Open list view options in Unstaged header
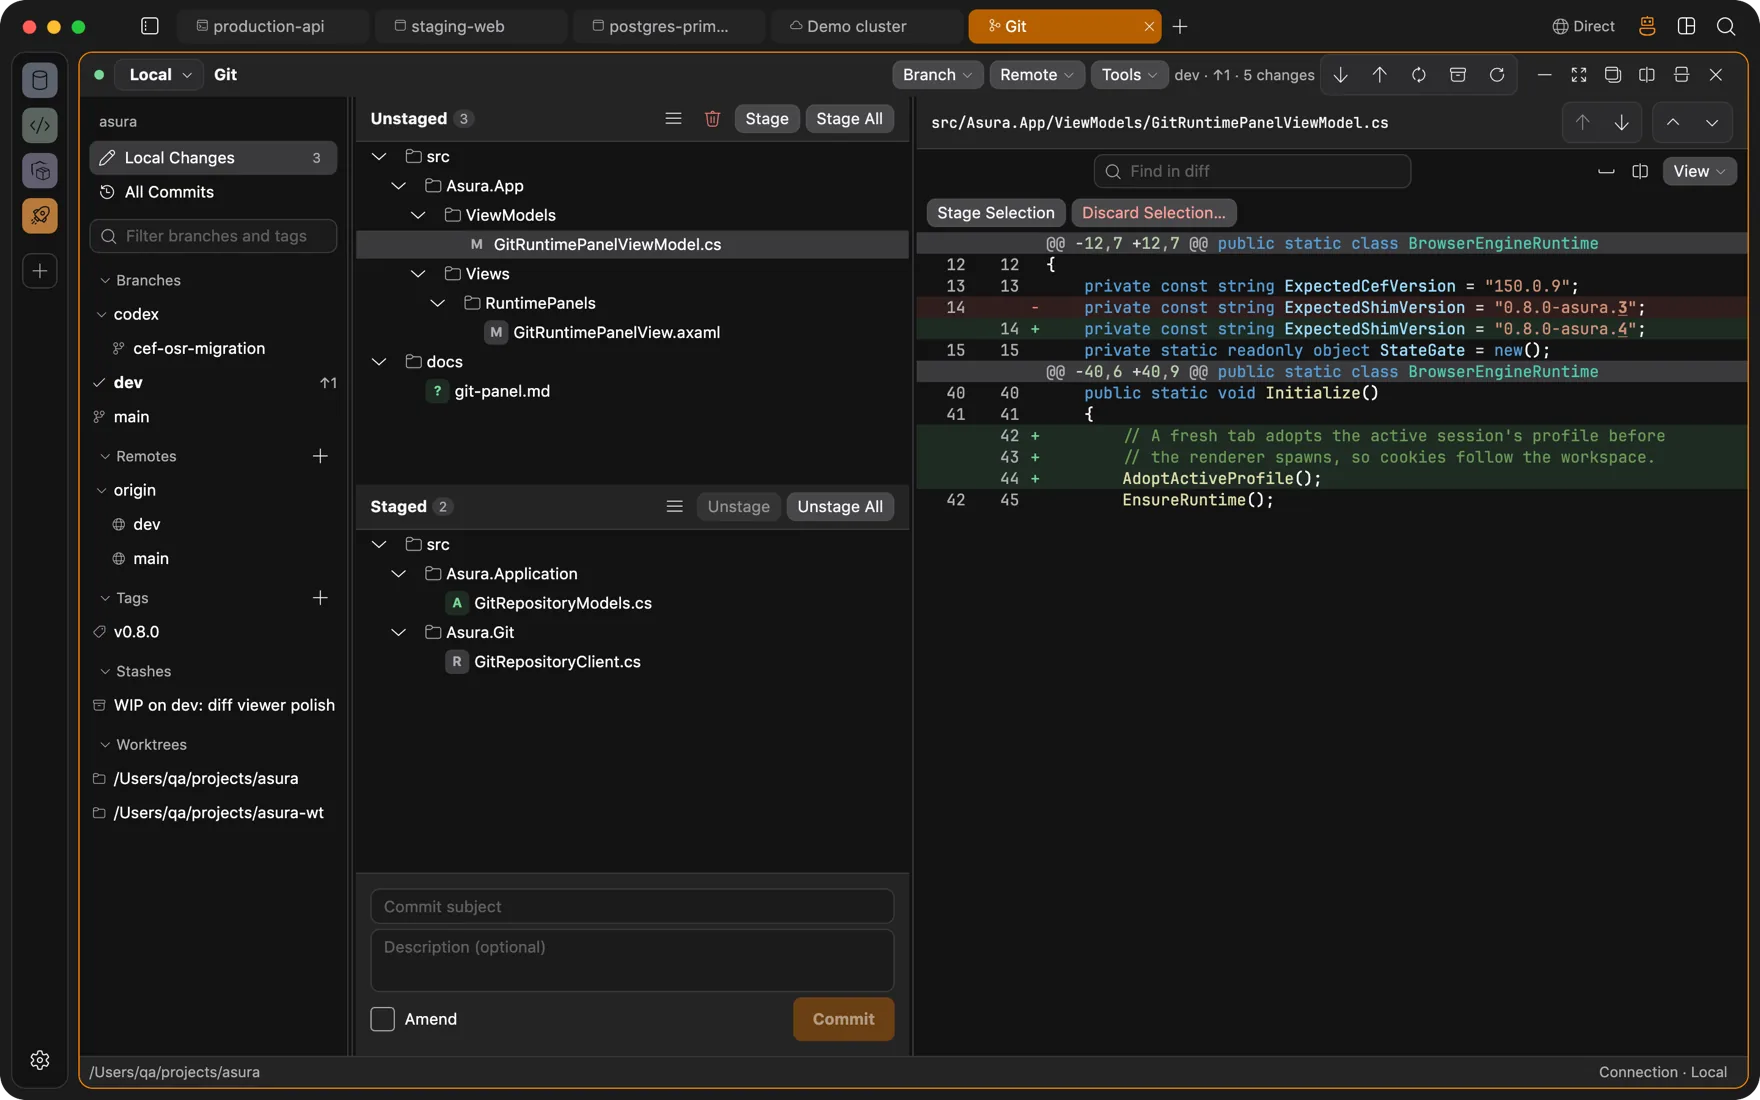 pos(673,119)
